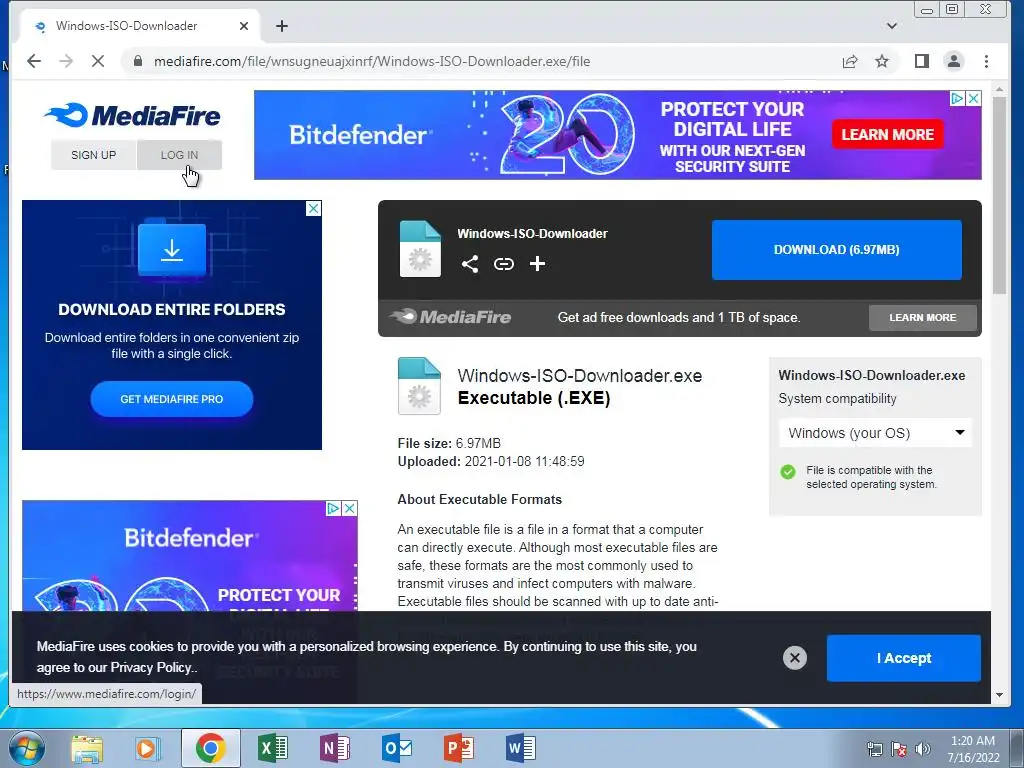
Task: Click green compatibility checkmark icon
Action: [x=788, y=472]
